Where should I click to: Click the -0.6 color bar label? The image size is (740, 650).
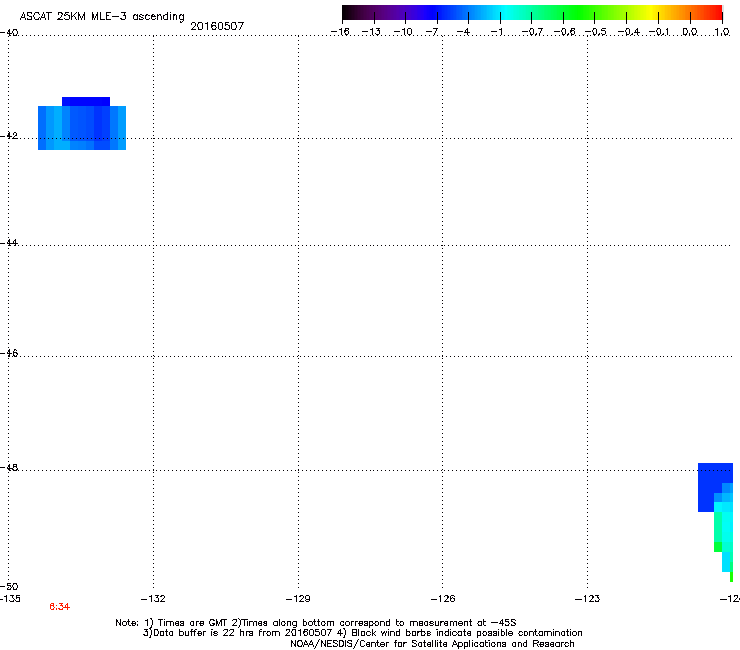click(x=564, y=32)
